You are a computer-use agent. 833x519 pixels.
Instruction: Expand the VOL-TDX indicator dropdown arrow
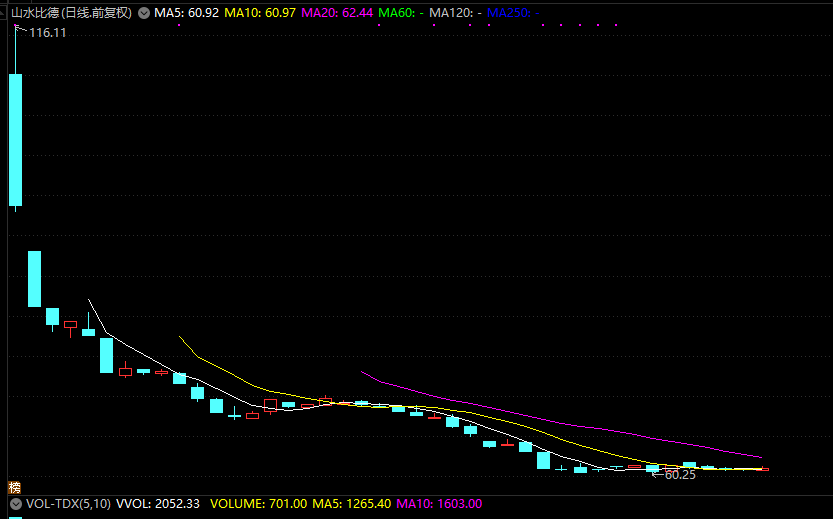coord(14,504)
